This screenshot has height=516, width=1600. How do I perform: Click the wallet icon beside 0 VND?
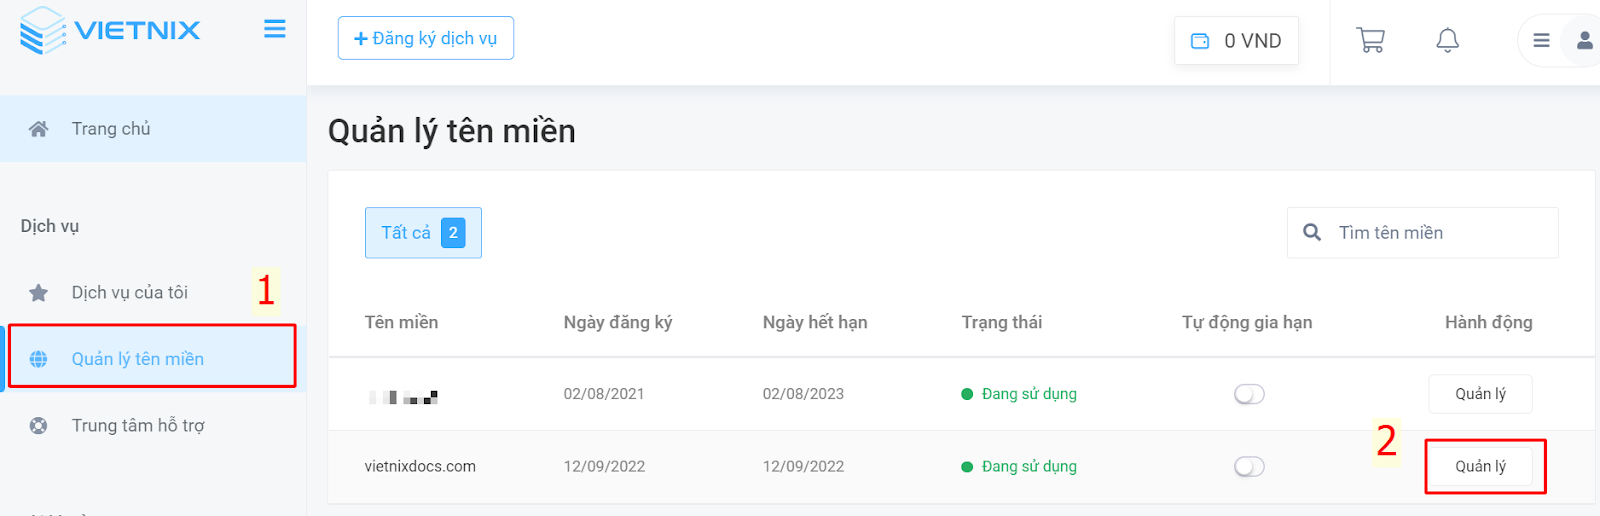click(x=1200, y=41)
